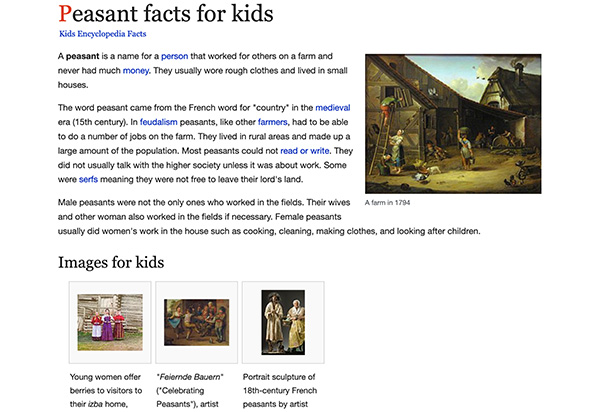Click the 'farmers' hyperlink
Screen dimensions: 600x412
(272, 122)
